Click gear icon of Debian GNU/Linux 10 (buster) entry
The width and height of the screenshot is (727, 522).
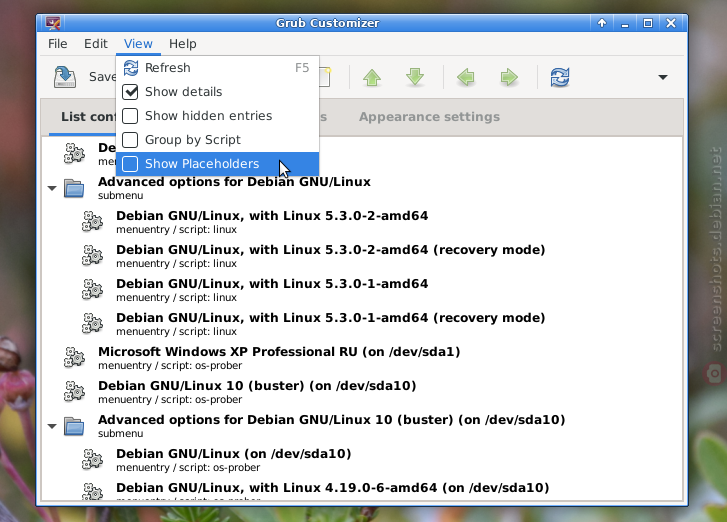(x=74, y=392)
